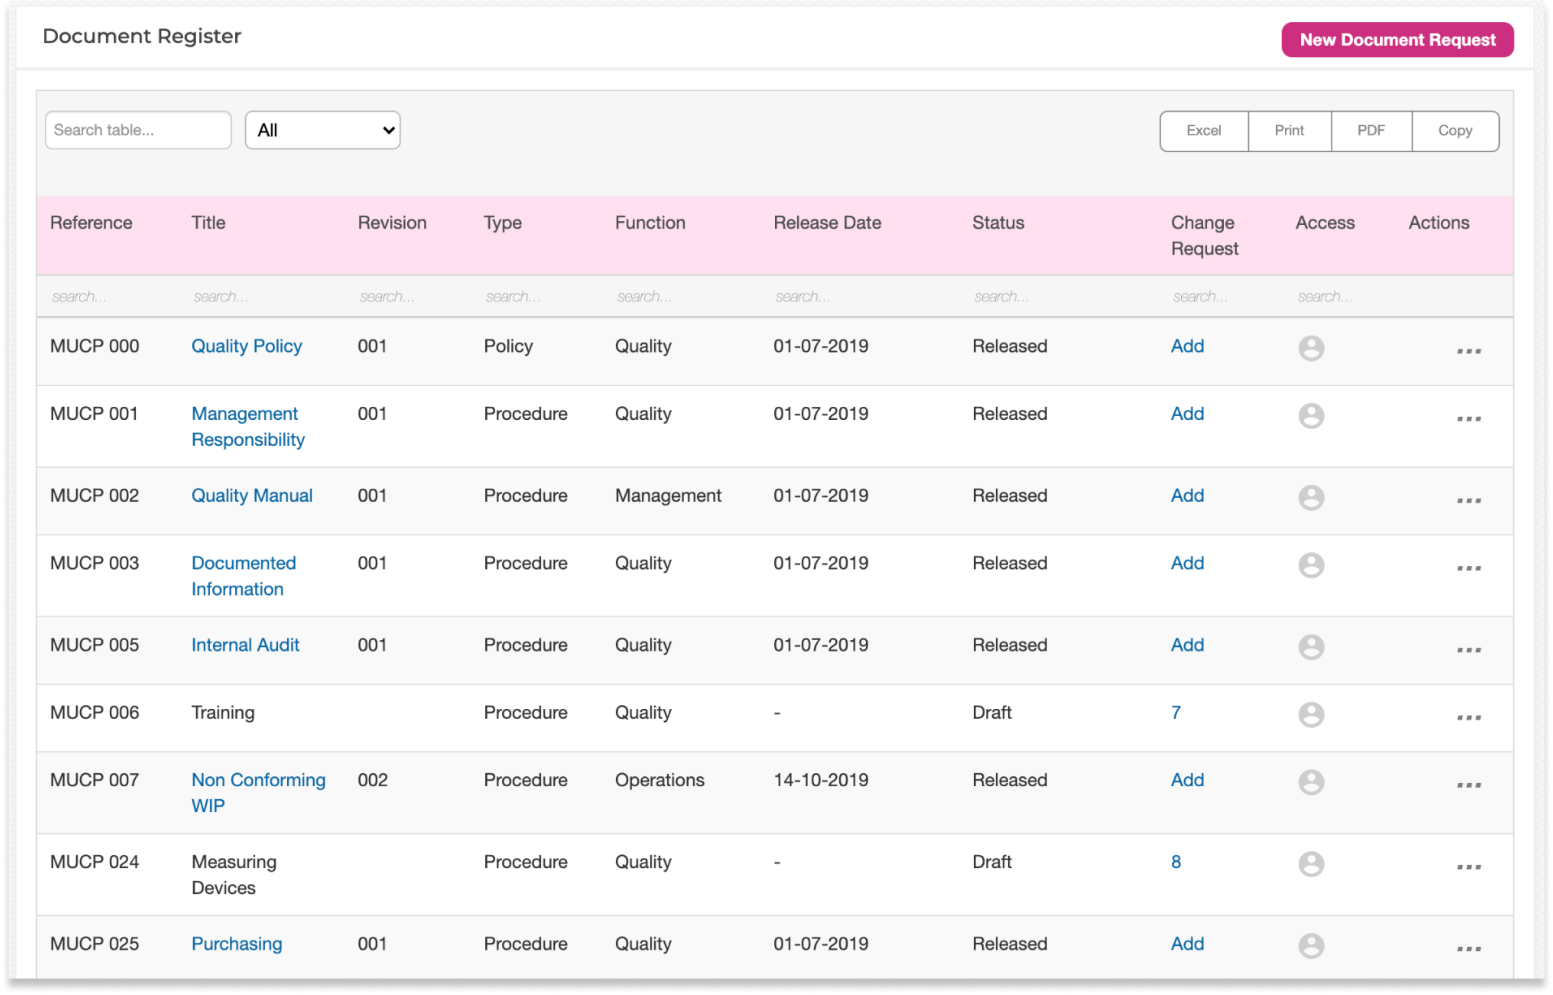Screen dimensions: 1553x995
Task: Open access icon for MUCP 000 row
Action: (1311, 348)
